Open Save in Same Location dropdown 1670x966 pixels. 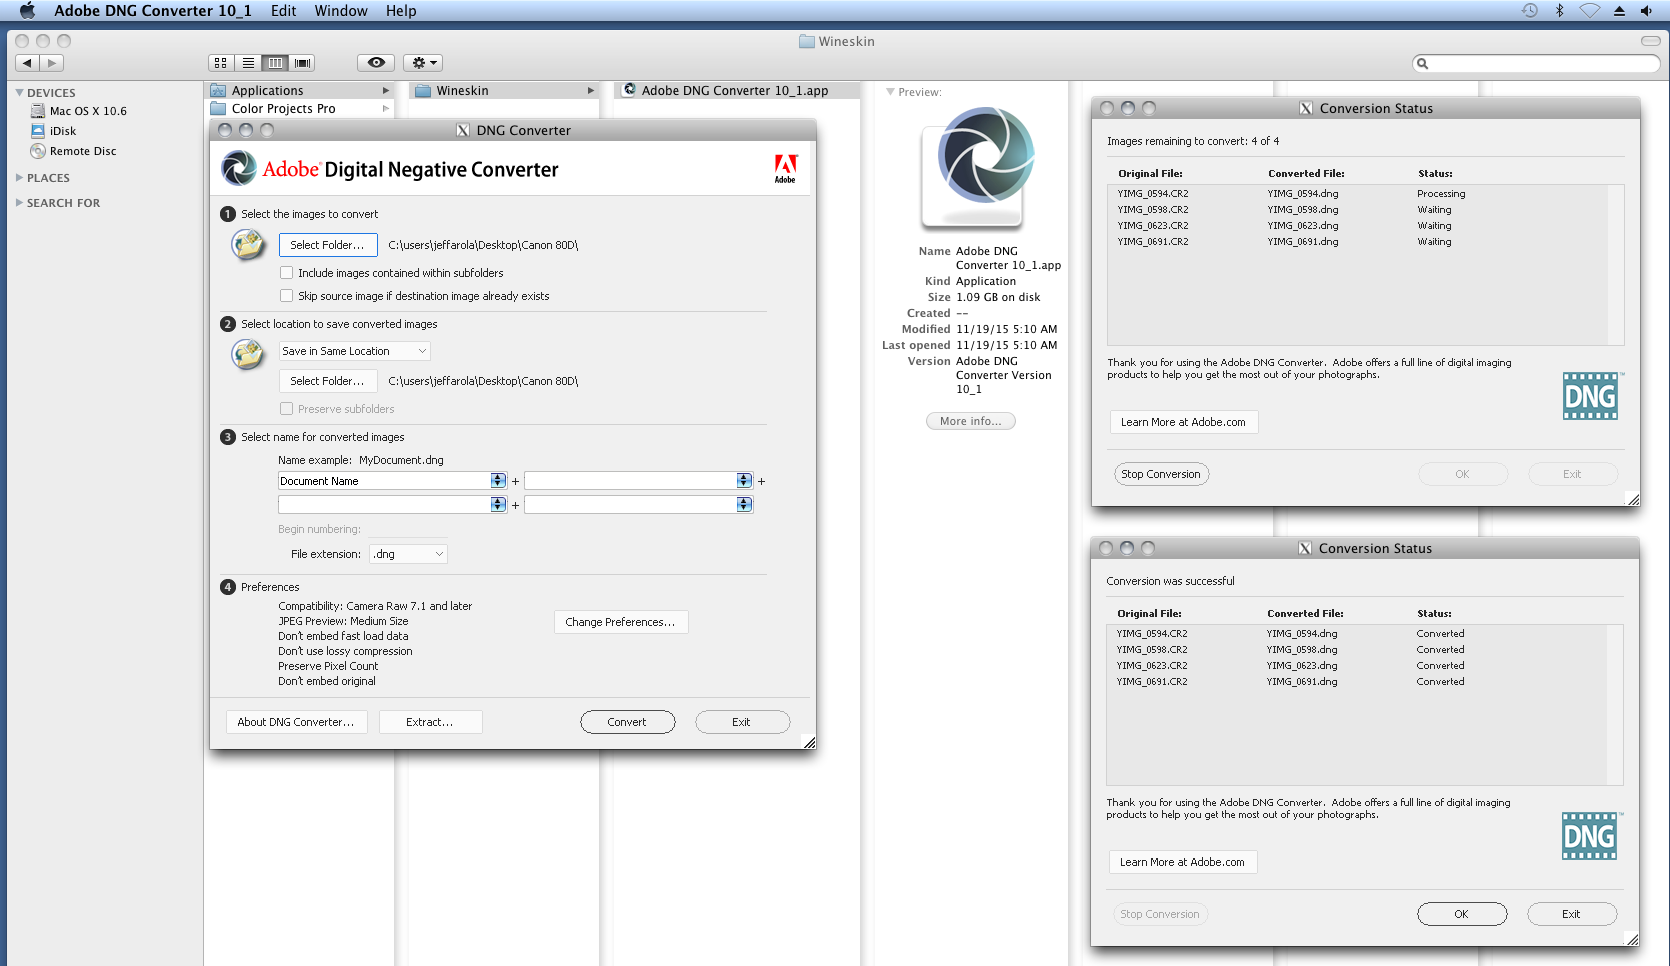[354, 351]
